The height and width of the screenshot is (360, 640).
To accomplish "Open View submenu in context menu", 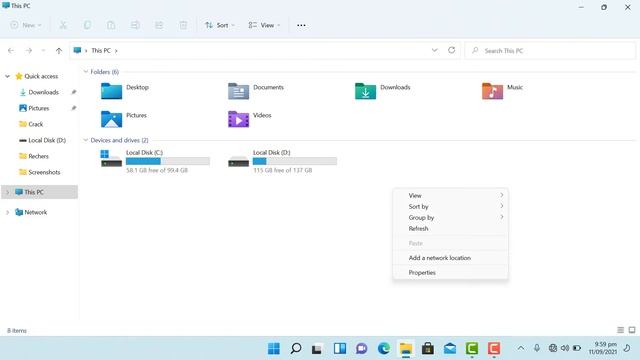I will 451,196.
